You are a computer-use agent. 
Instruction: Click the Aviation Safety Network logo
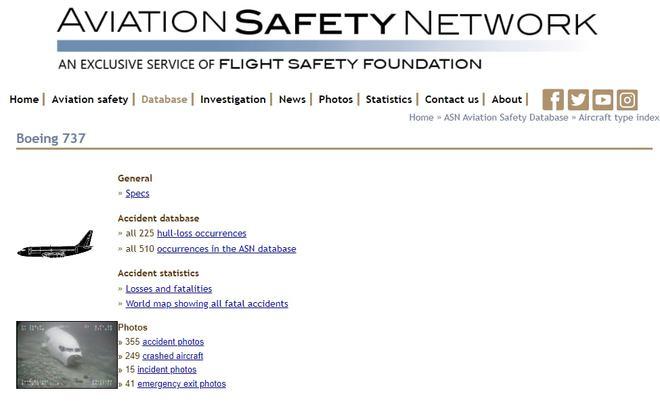327,39
